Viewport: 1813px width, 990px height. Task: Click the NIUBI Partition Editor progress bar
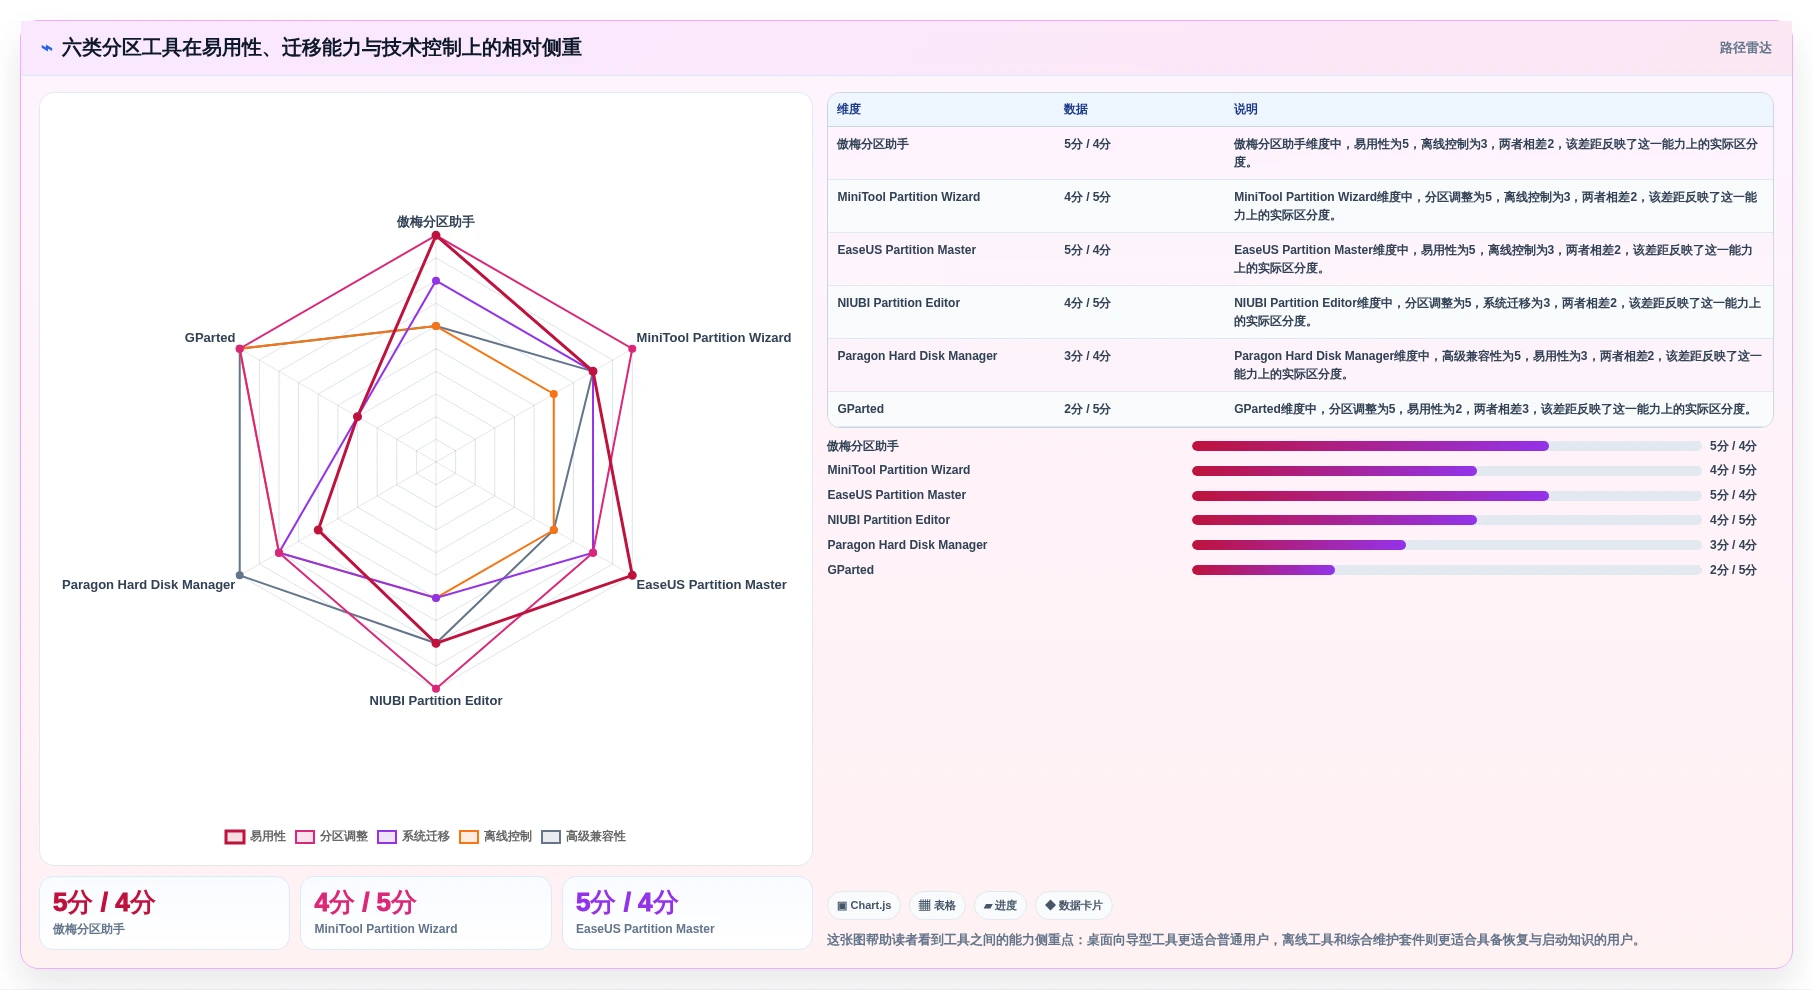(1446, 520)
